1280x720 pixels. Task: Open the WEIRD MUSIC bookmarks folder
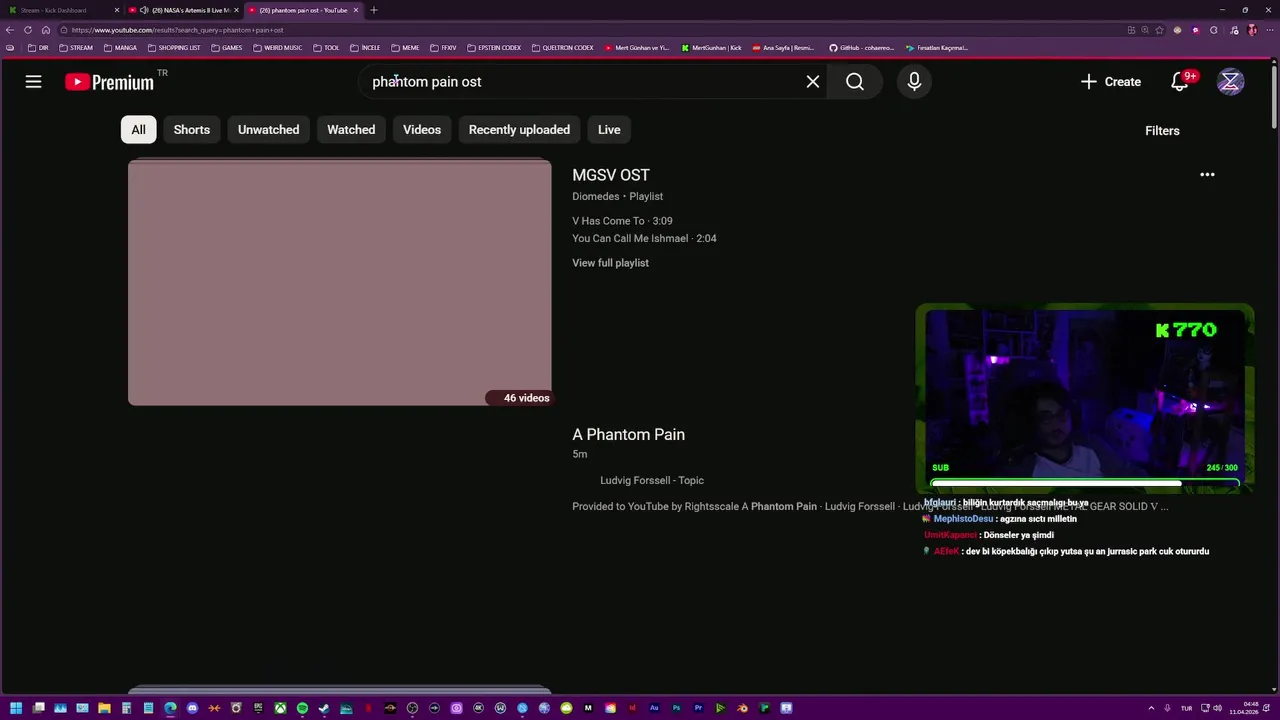[277, 48]
